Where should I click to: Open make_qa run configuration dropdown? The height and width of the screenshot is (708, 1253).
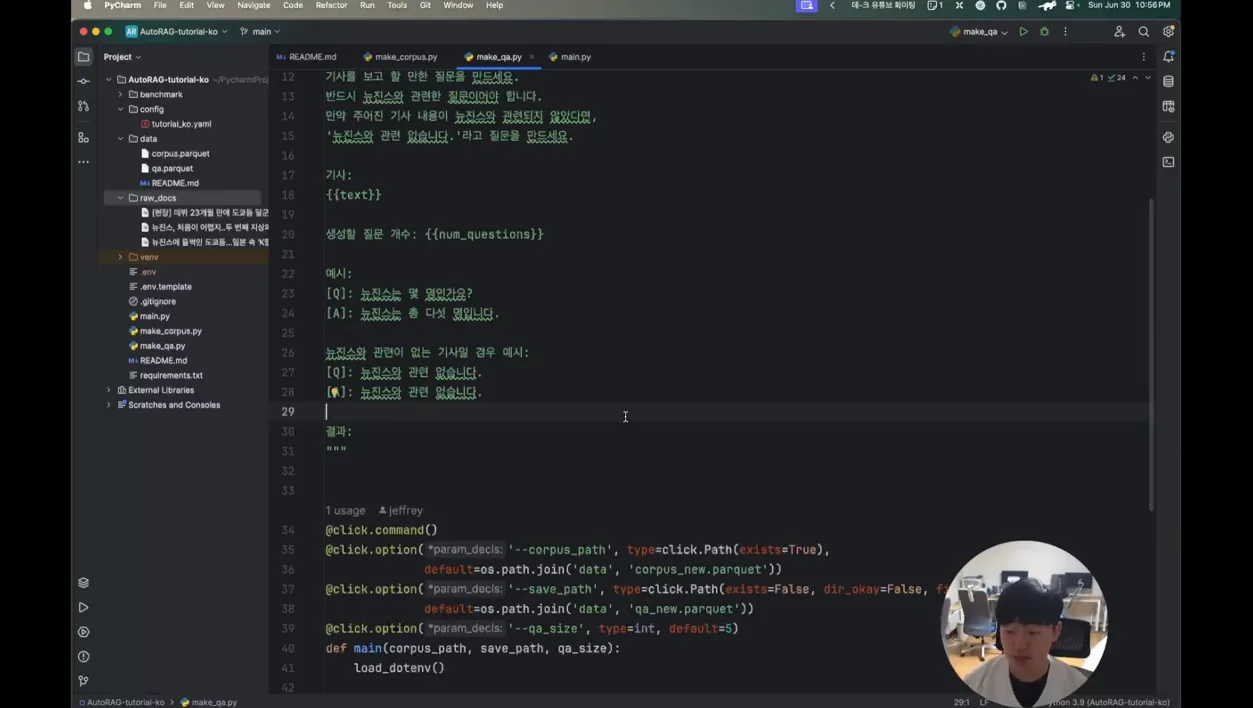978,32
